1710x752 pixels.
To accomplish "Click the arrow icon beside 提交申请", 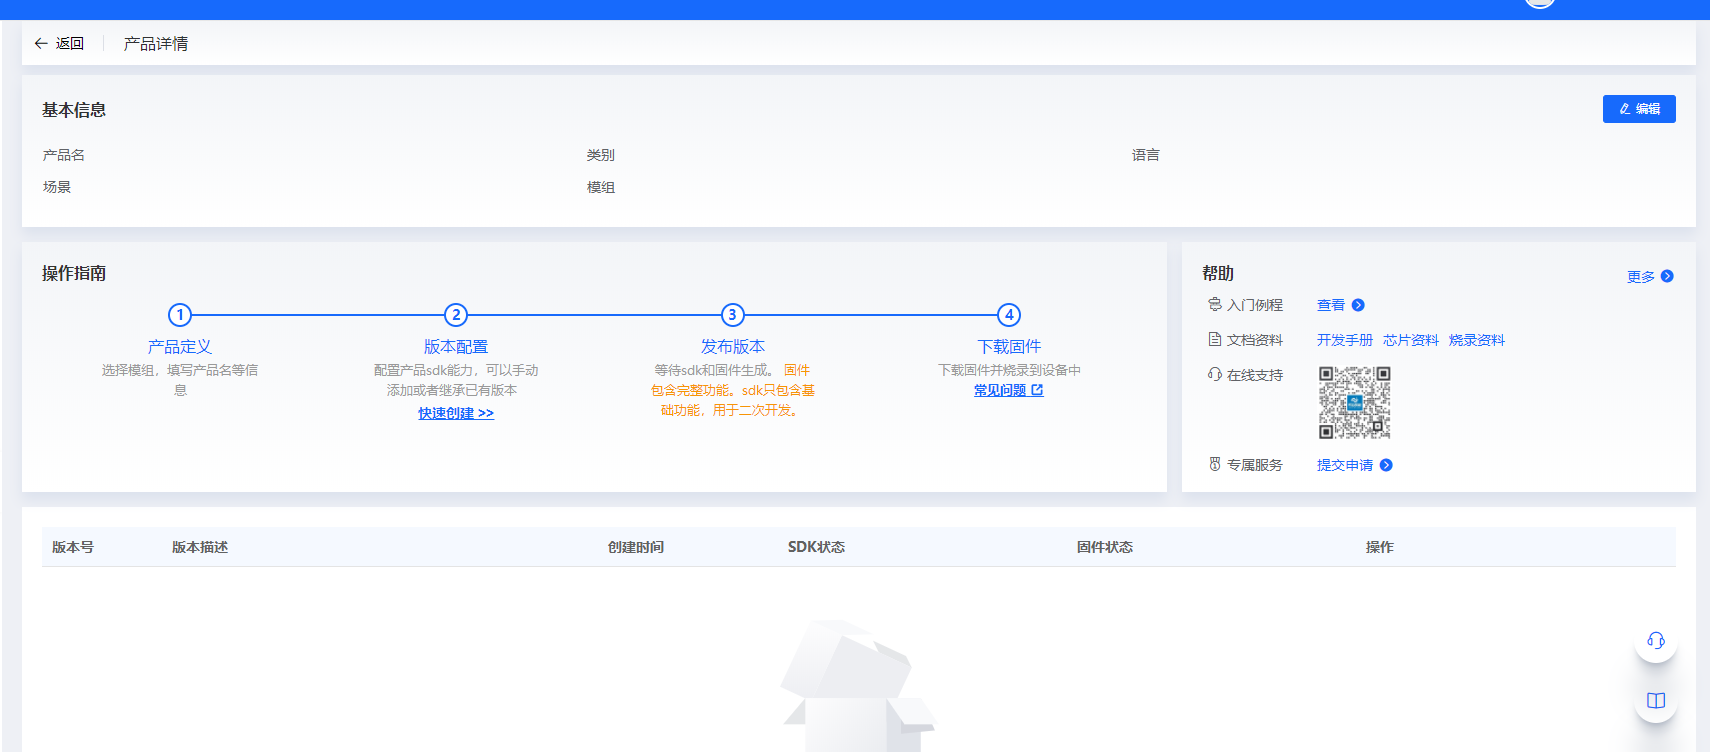I will [x=1386, y=465].
